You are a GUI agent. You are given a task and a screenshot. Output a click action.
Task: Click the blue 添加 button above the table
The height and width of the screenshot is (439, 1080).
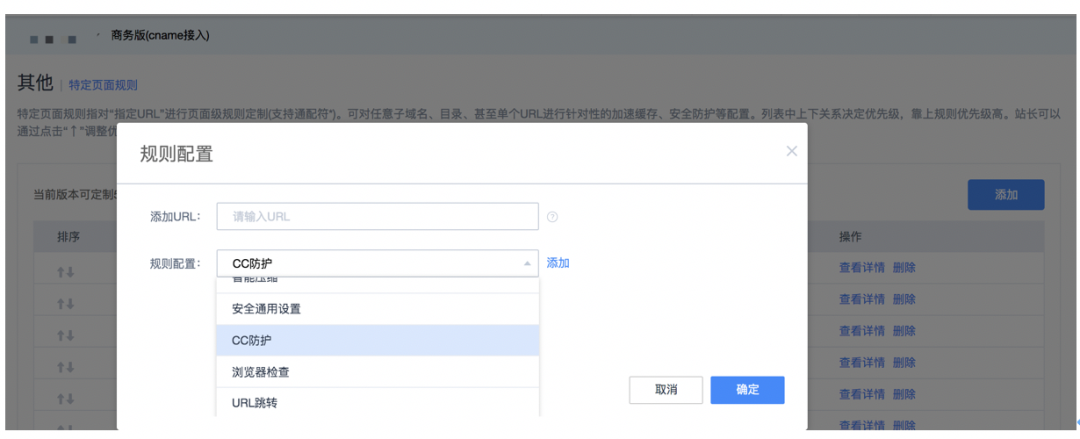[1005, 195]
